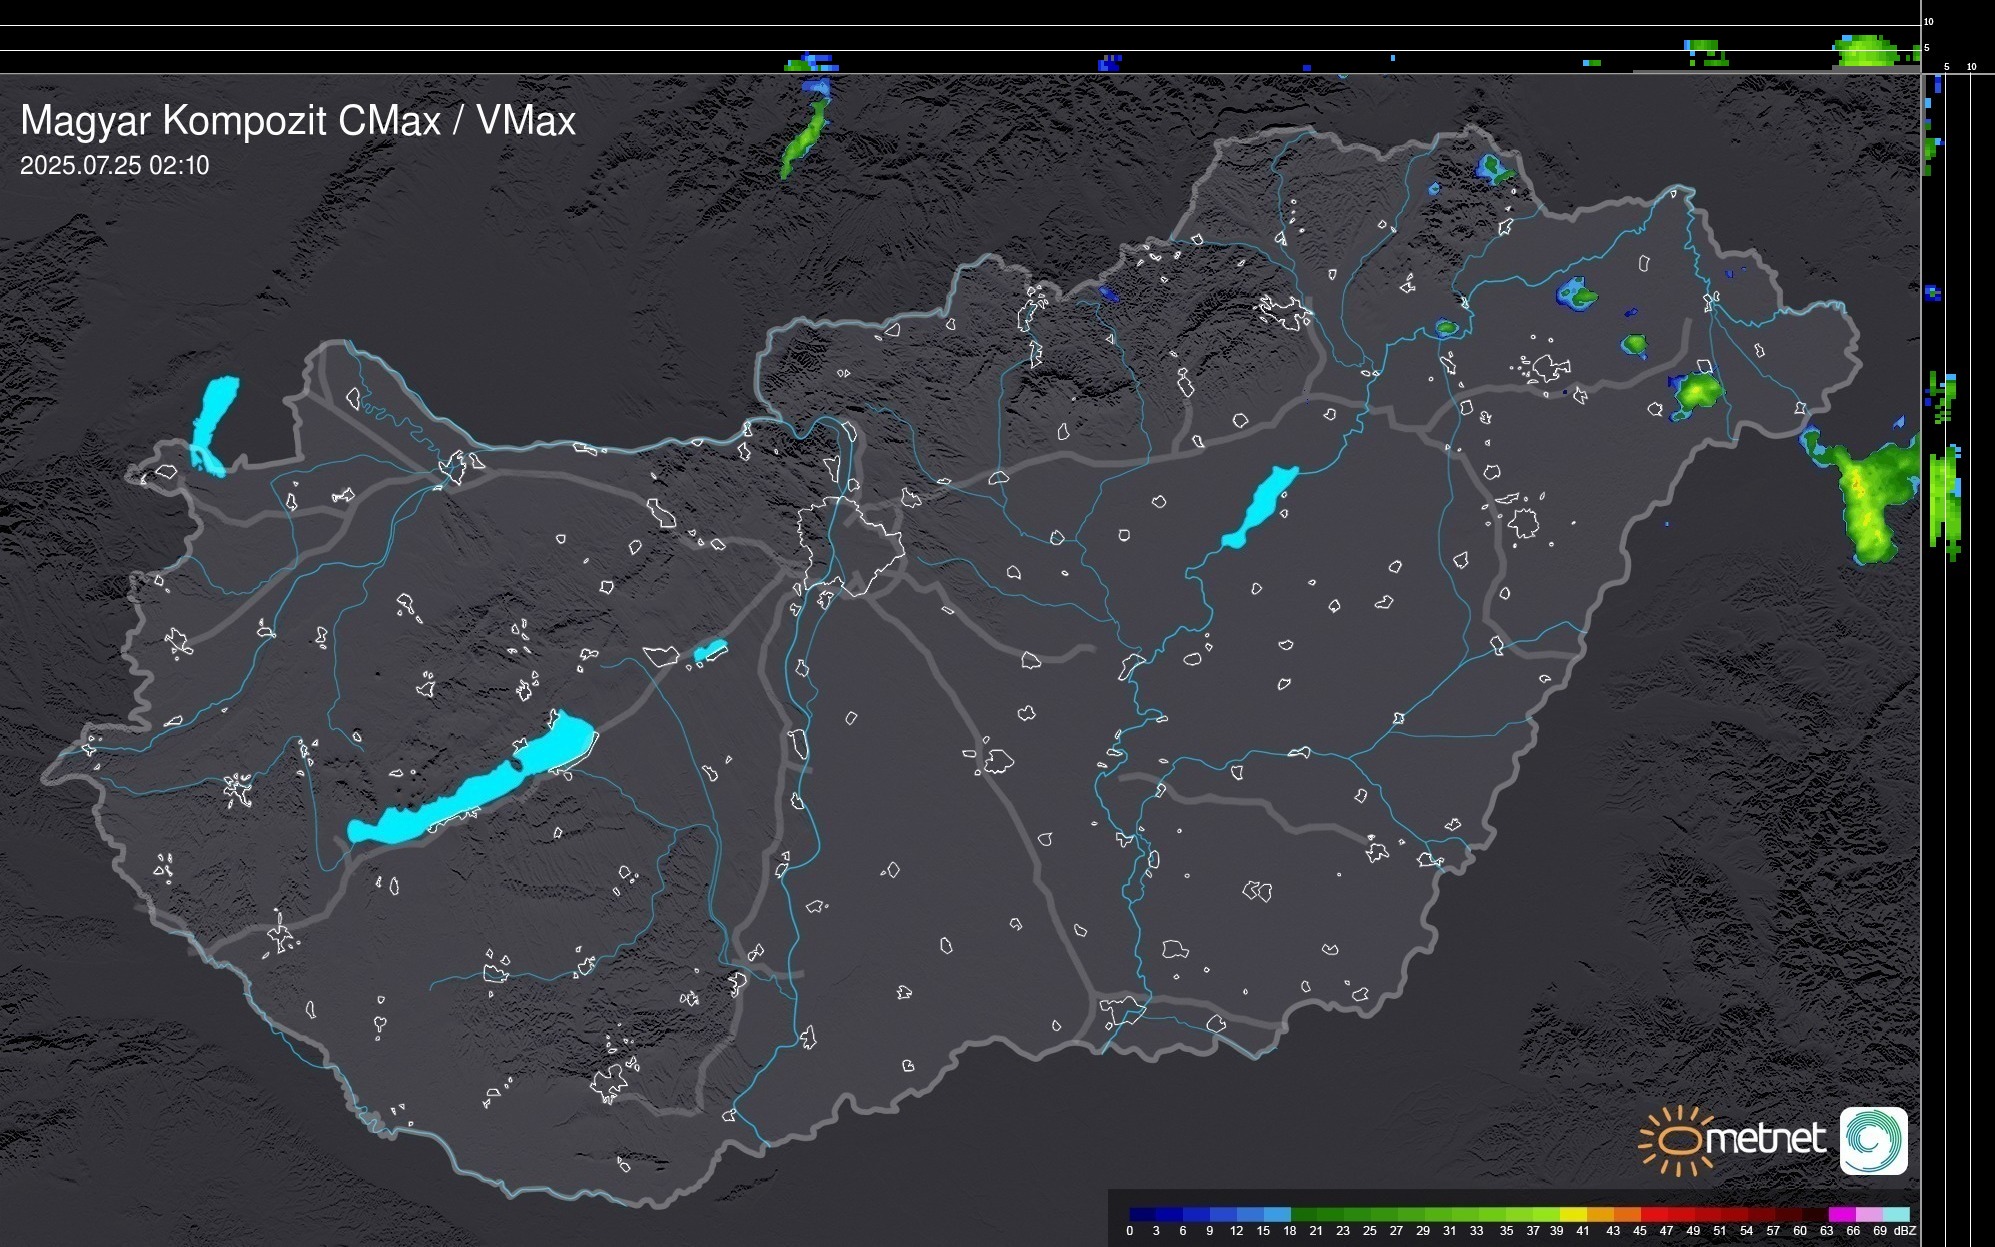Click the Magyar Kompozit CMax / VMax title
Screen dimensions: 1995x1247
click(298, 121)
